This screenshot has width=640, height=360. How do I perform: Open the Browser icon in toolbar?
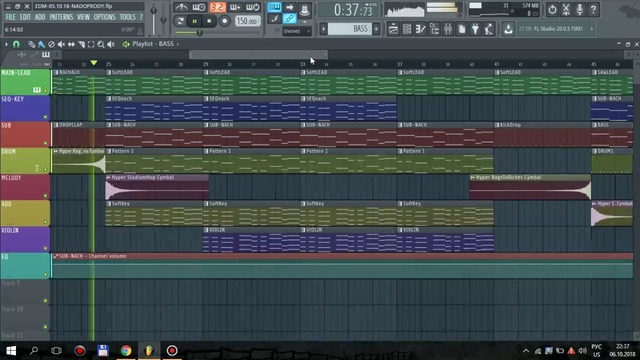(434, 29)
